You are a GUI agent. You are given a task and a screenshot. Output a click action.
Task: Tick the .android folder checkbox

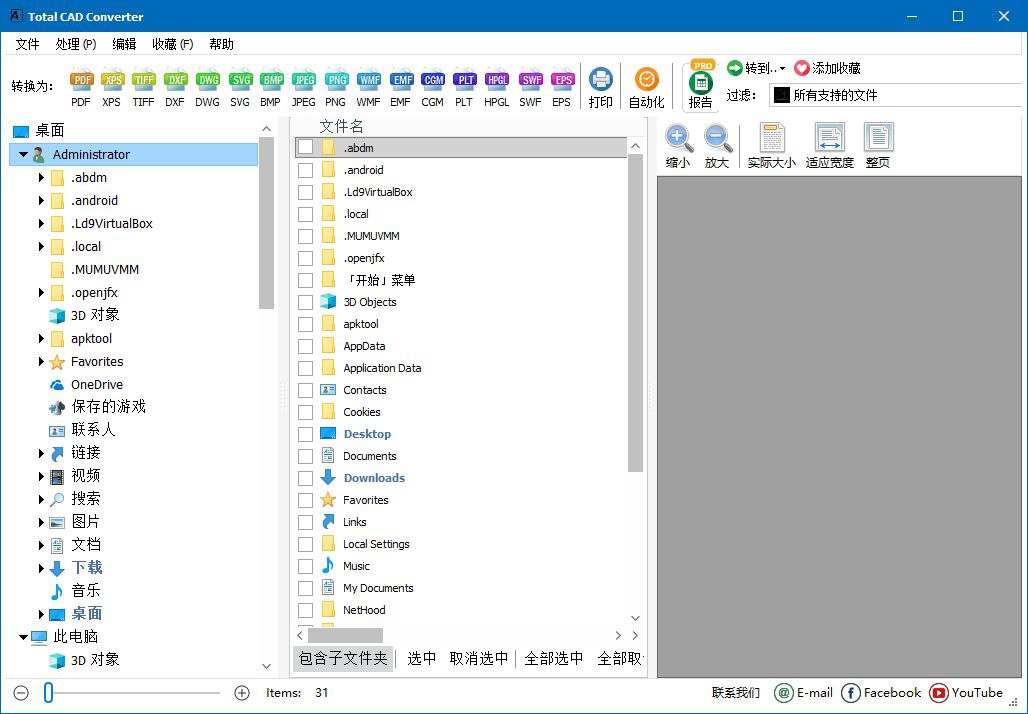tap(305, 169)
